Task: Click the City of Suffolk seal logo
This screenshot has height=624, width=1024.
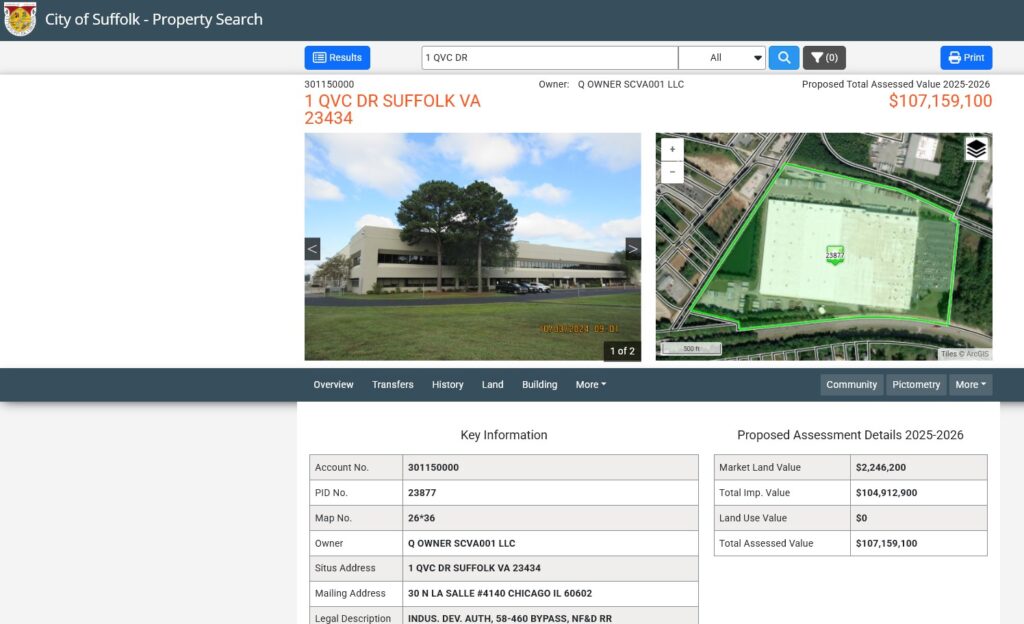Action: [x=20, y=19]
